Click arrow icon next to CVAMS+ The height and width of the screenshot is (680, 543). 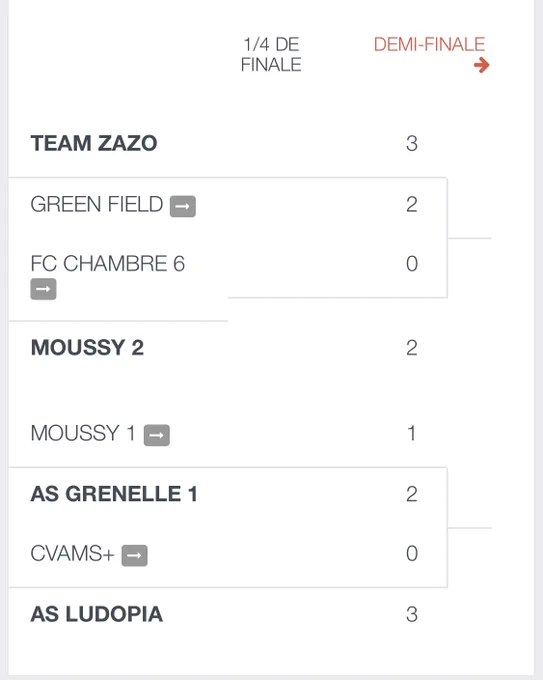click(x=134, y=556)
